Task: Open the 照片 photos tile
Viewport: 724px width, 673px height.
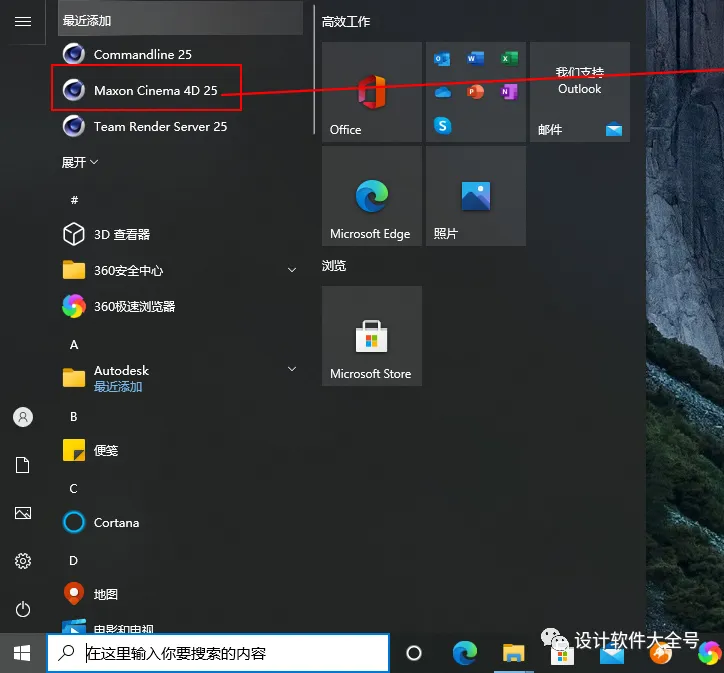Action: click(476, 196)
